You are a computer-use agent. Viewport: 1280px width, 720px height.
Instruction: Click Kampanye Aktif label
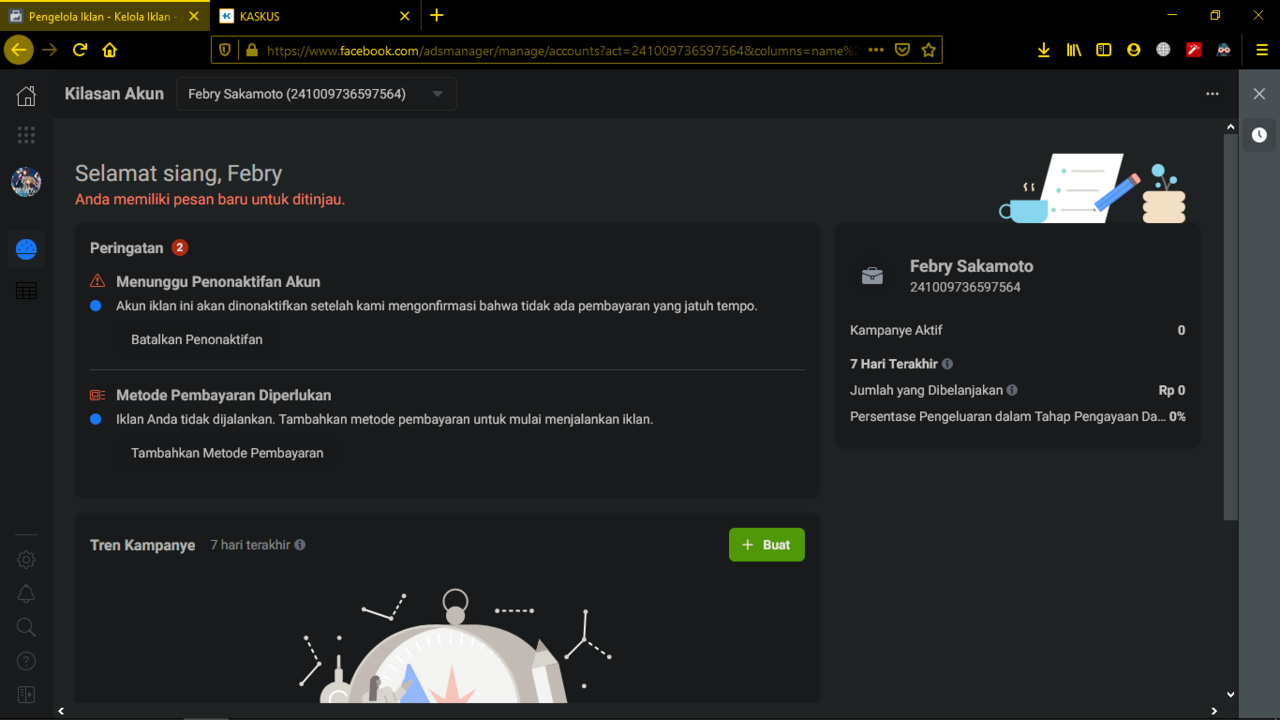(896, 330)
